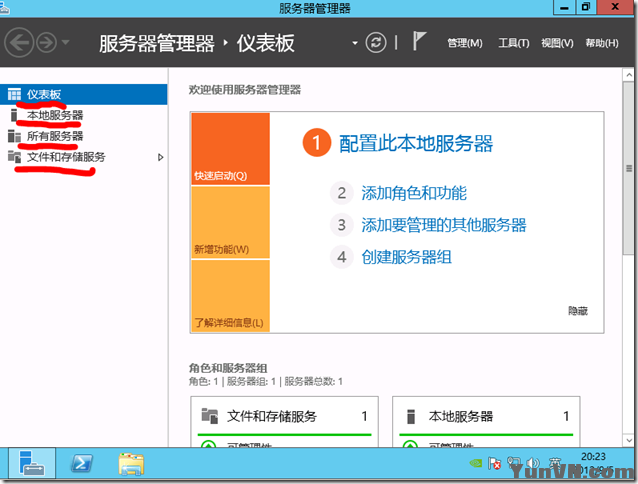Click the 文件和存储服务 icon in the sidebar
The width and height of the screenshot is (638, 484).
point(14,157)
